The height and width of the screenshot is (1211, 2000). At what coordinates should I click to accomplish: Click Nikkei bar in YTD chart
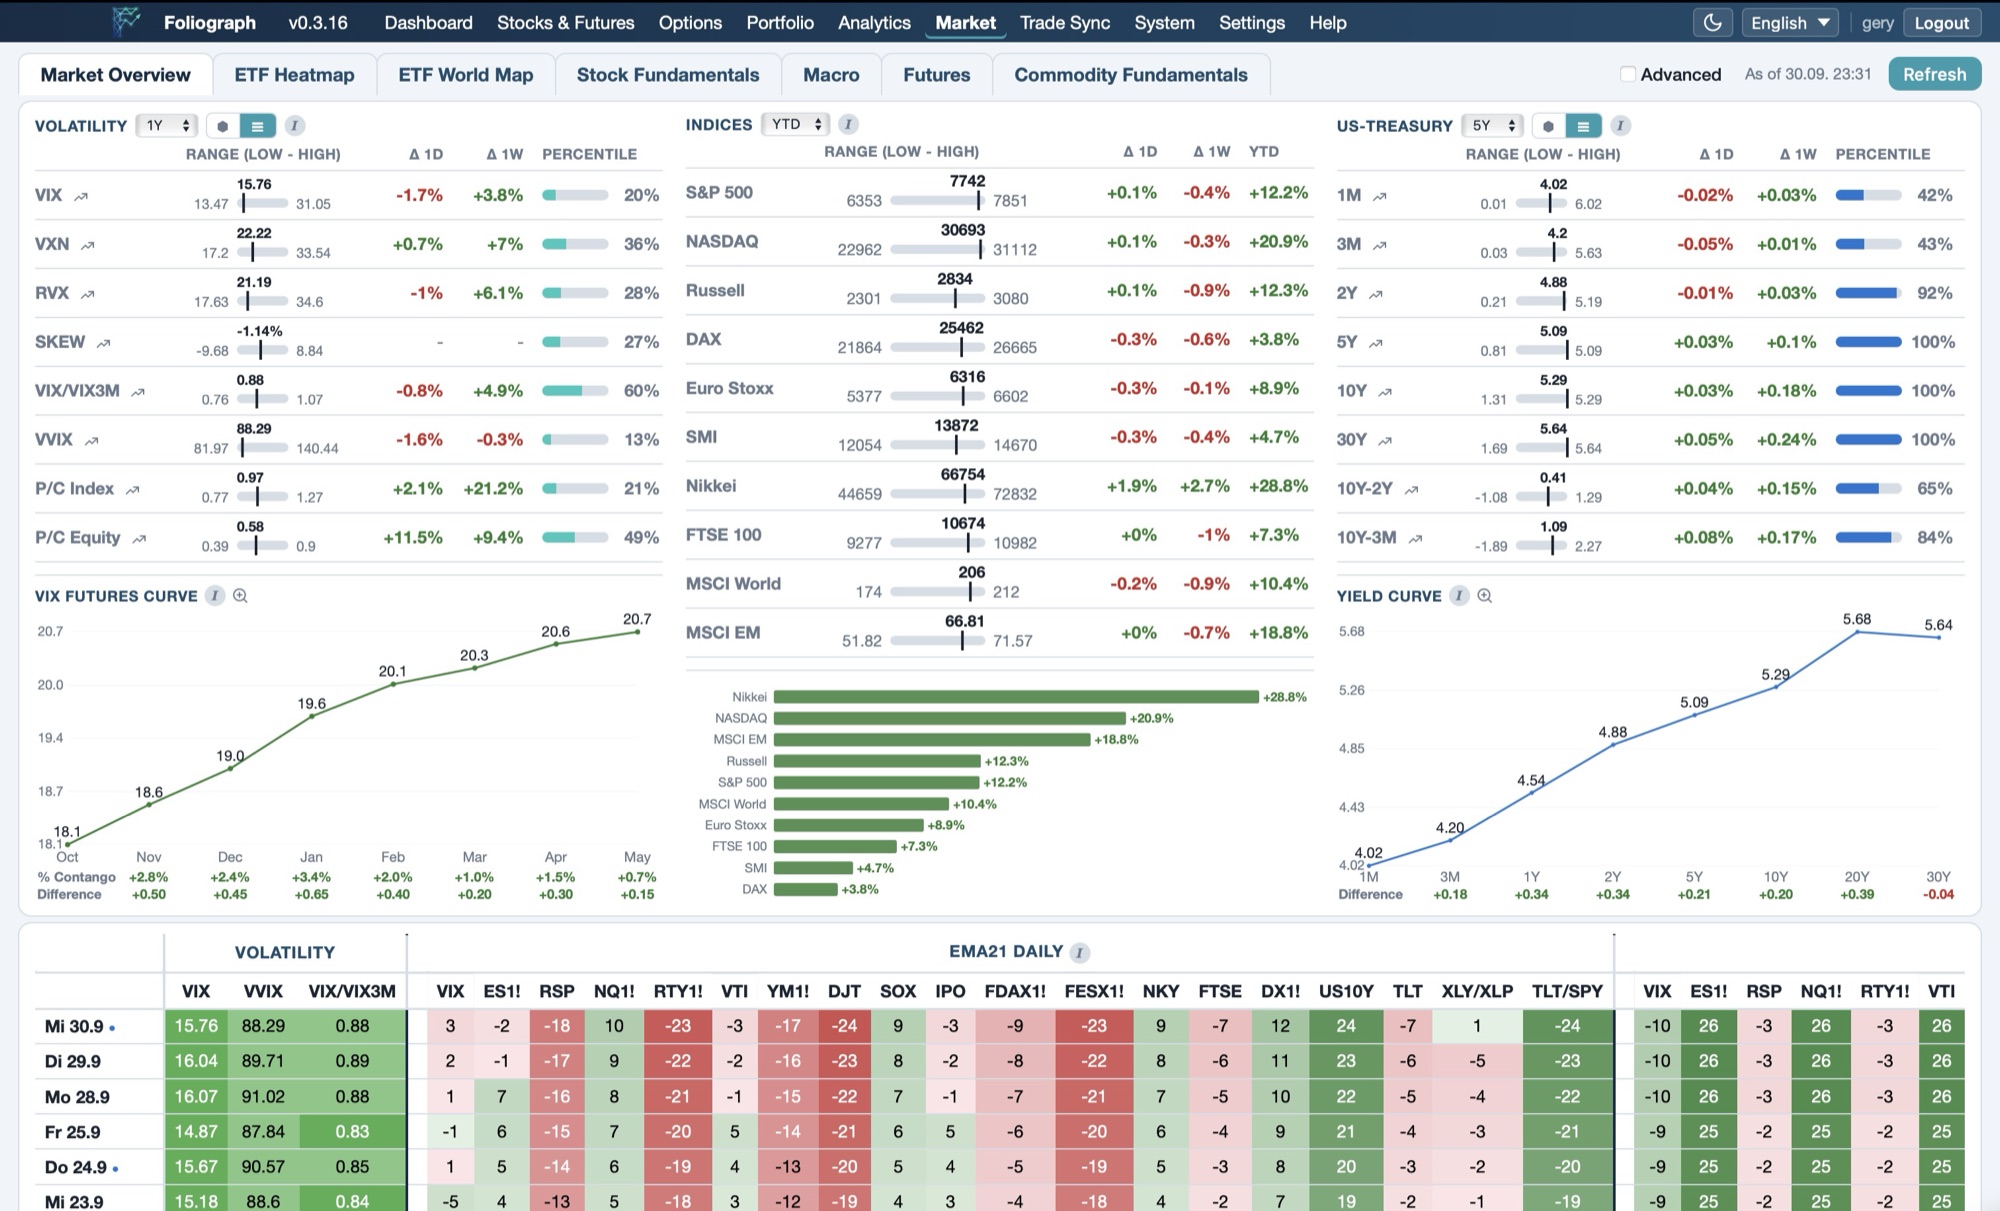pos(1016,697)
